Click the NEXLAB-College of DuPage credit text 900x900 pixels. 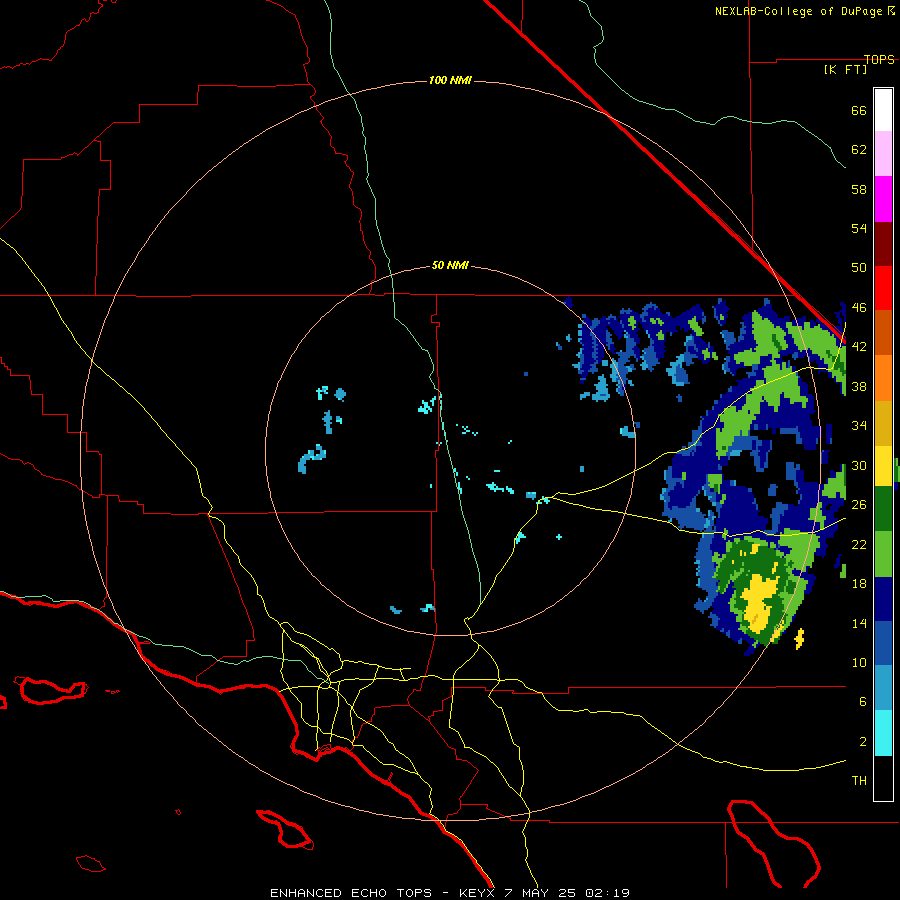pos(804,11)
